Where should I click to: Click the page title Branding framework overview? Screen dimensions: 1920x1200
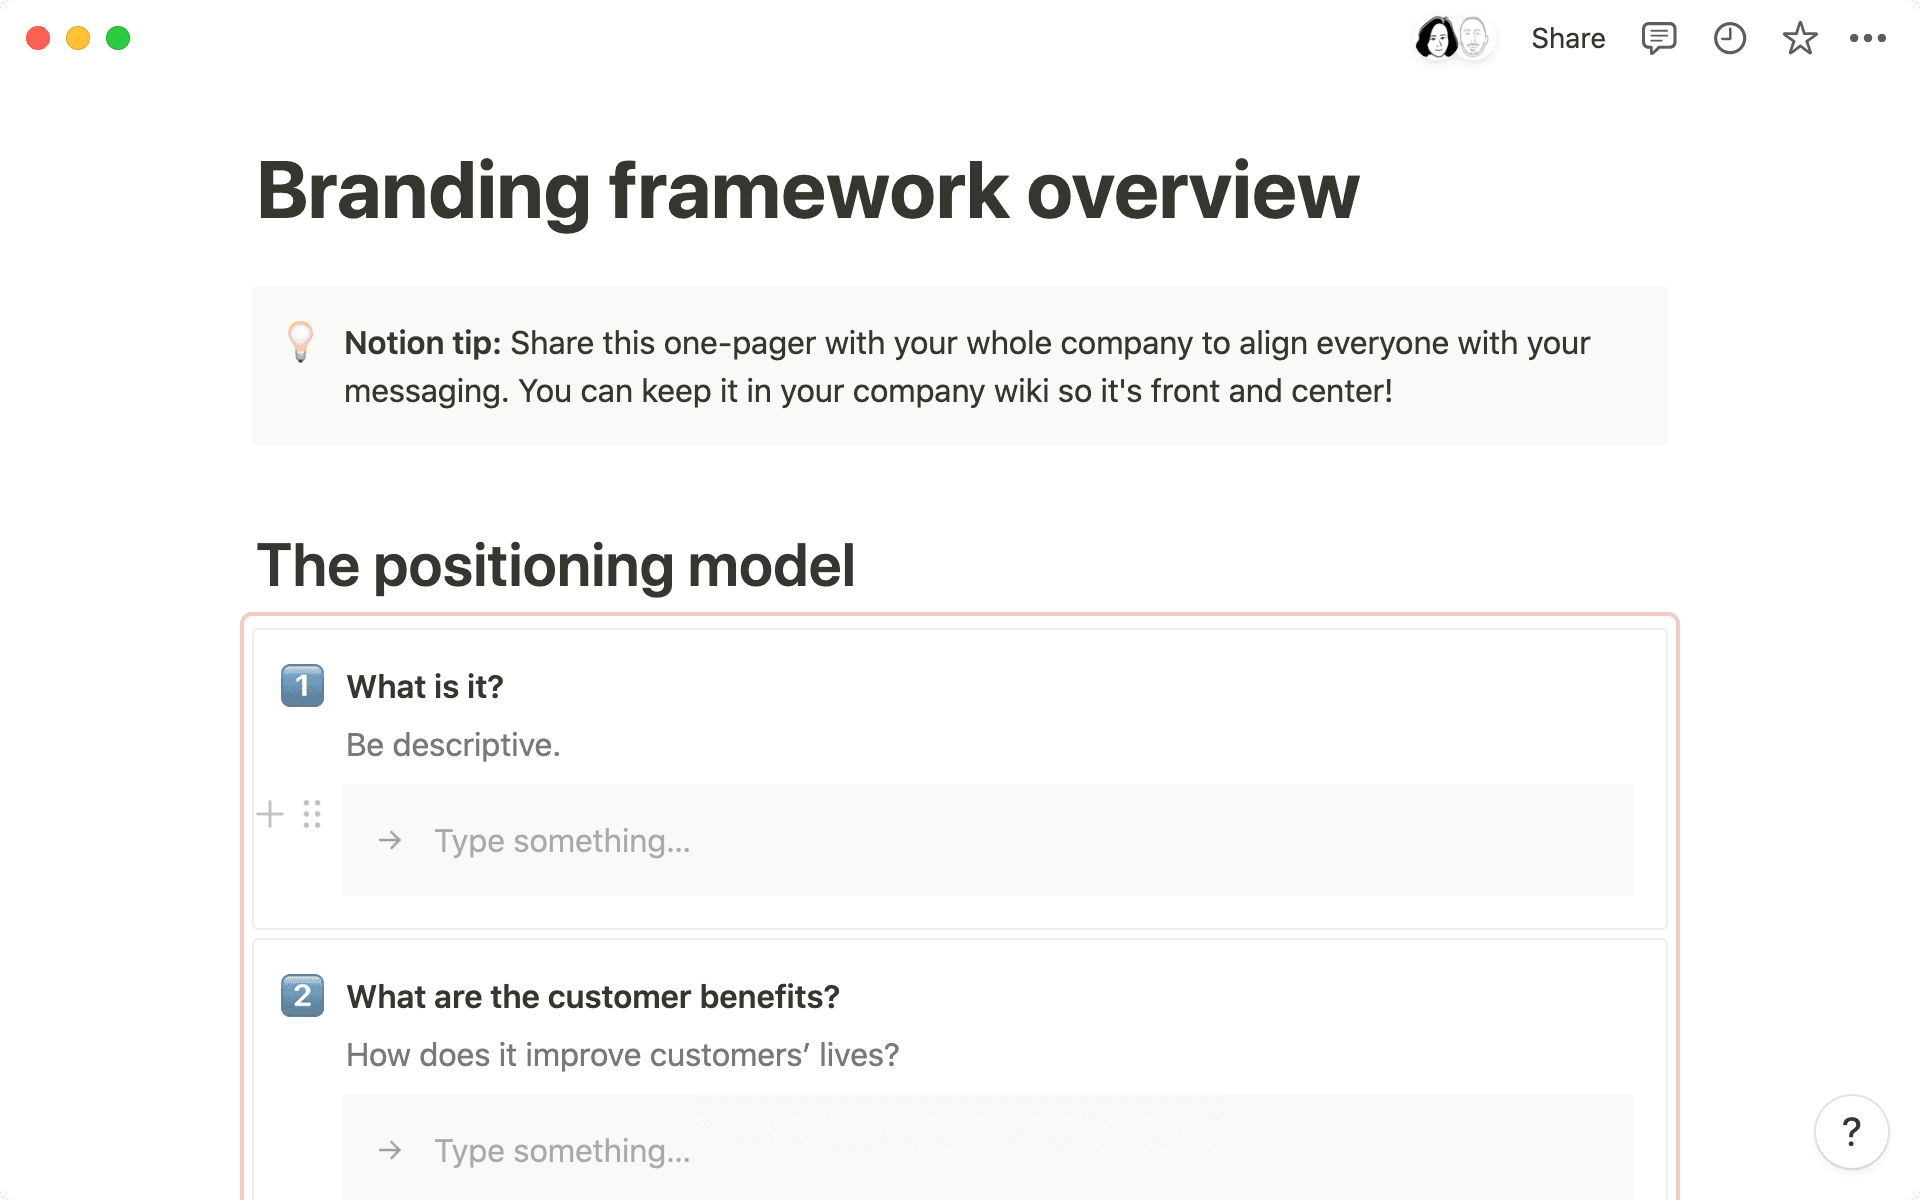click(x=807, y=191)
